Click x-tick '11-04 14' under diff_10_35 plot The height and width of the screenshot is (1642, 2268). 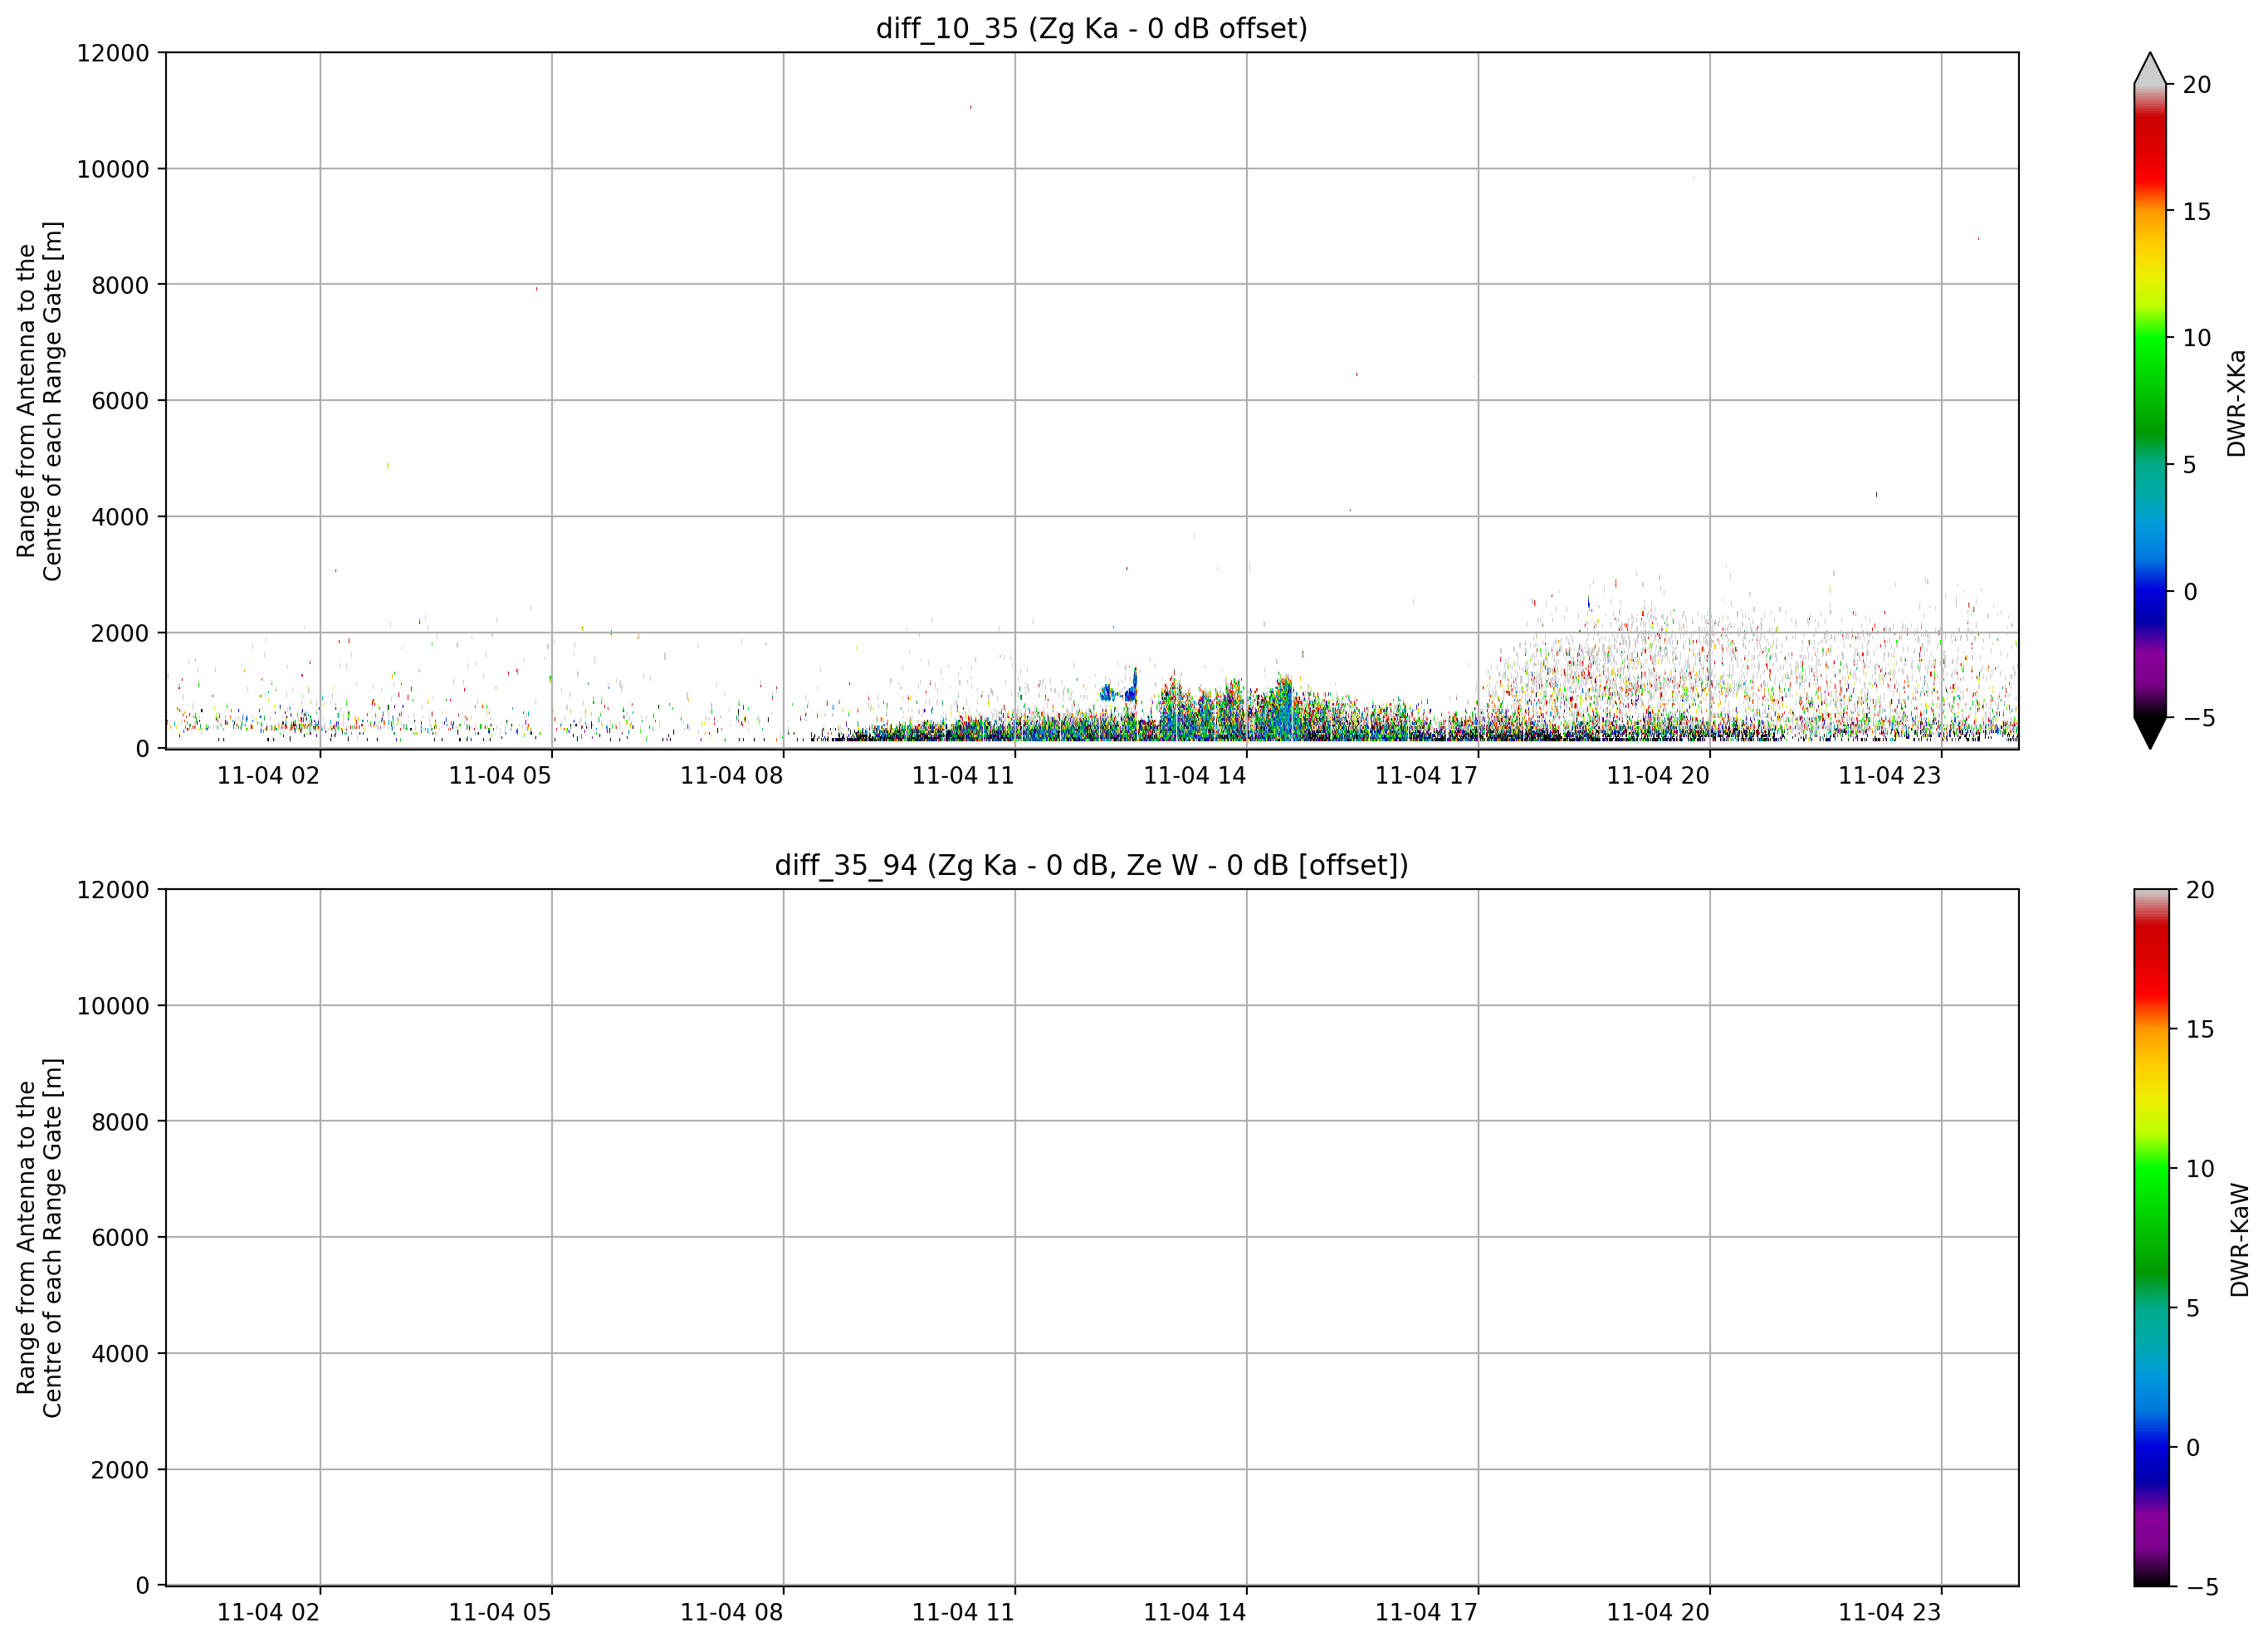(1195, 776)
